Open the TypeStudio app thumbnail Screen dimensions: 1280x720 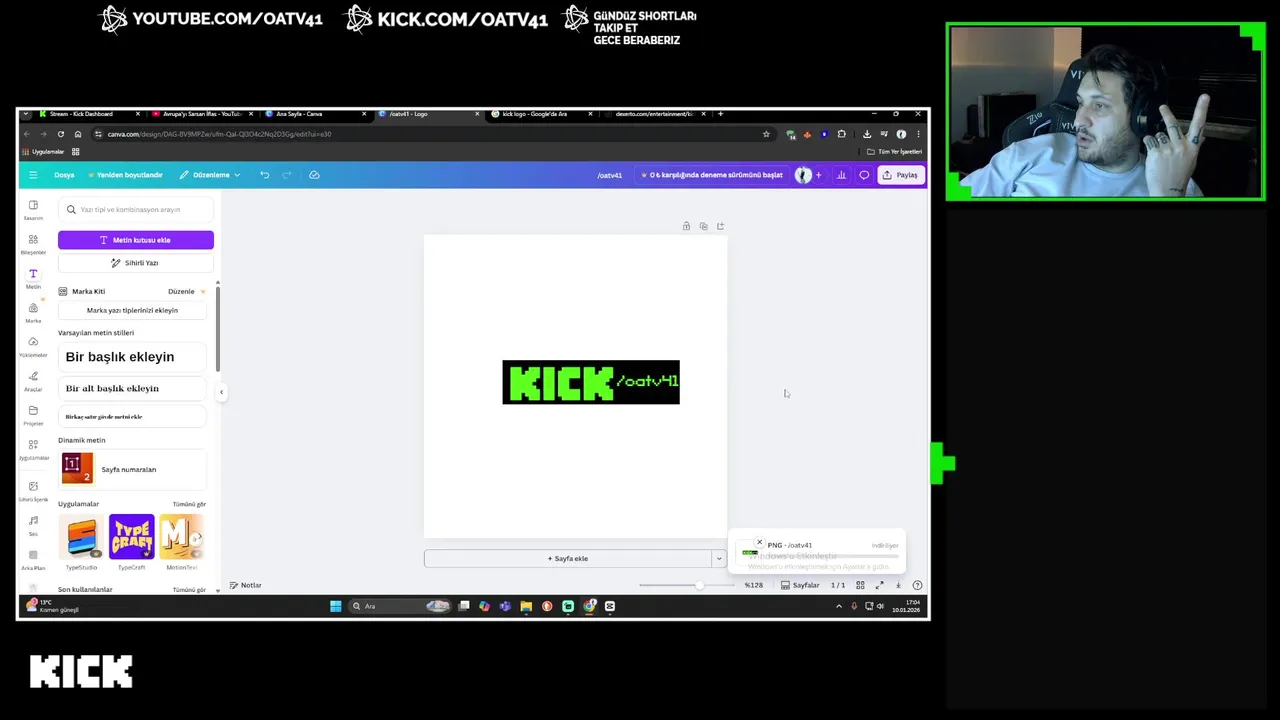point(82,537)
